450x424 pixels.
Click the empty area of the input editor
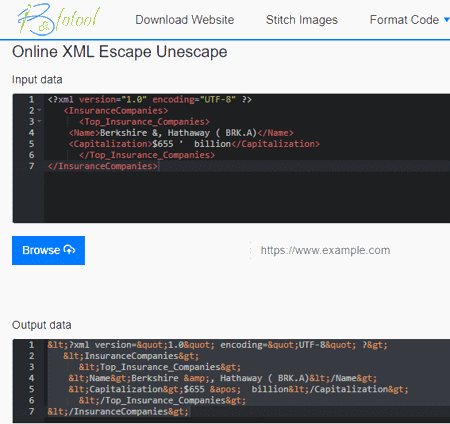pyautogui.click(x=247, y=197)
